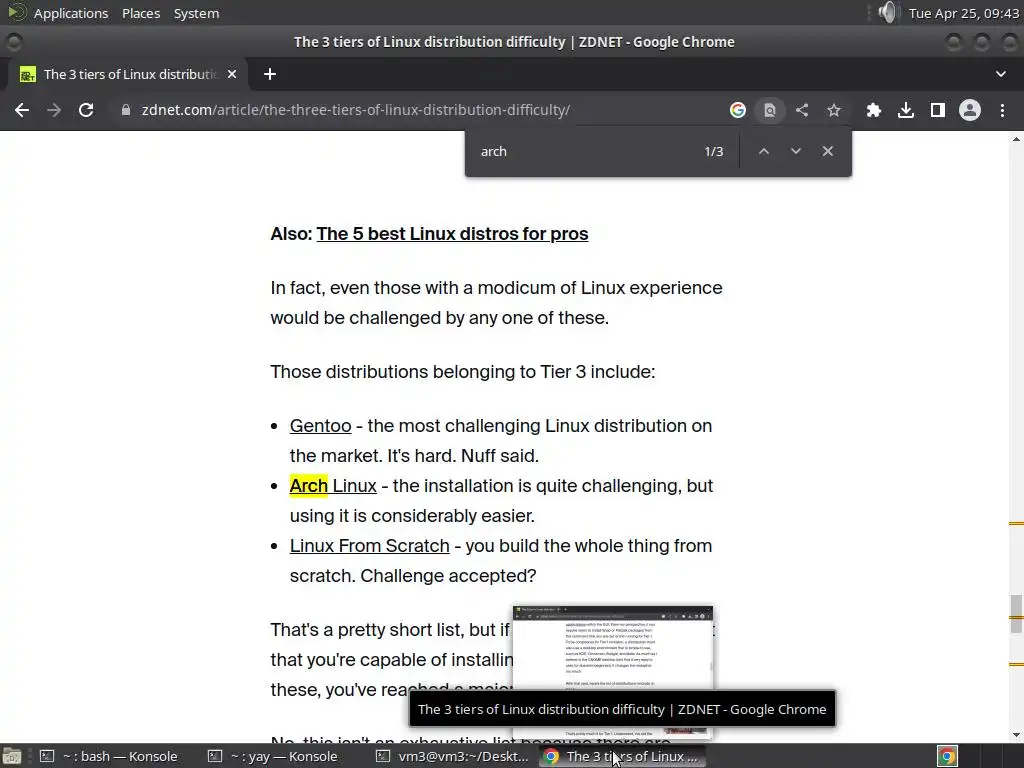The width and height of the screenshot is (1024, 768).
Task: Click the find-in-page search icon
Action: pyautogui.click(x=770, y=110)
